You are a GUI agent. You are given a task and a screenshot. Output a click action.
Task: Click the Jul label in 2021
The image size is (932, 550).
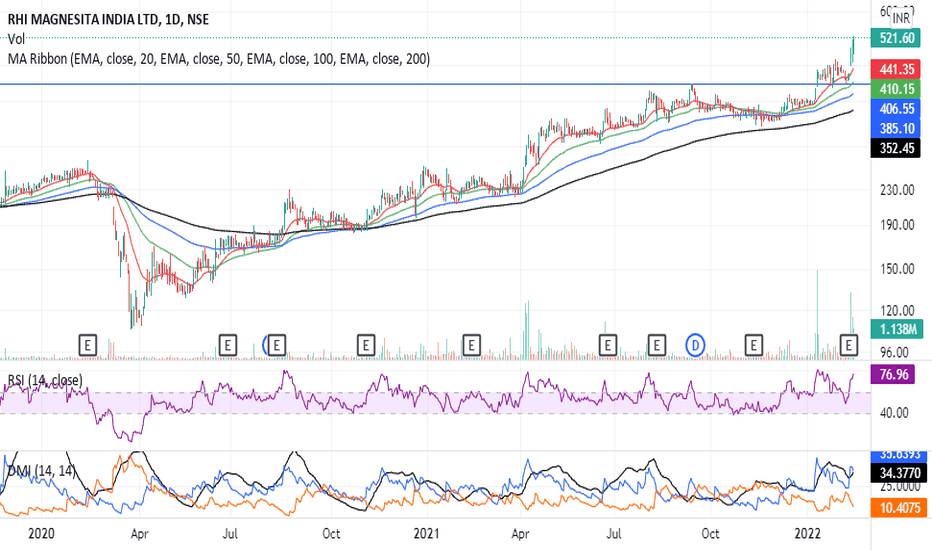click(614, 533)
